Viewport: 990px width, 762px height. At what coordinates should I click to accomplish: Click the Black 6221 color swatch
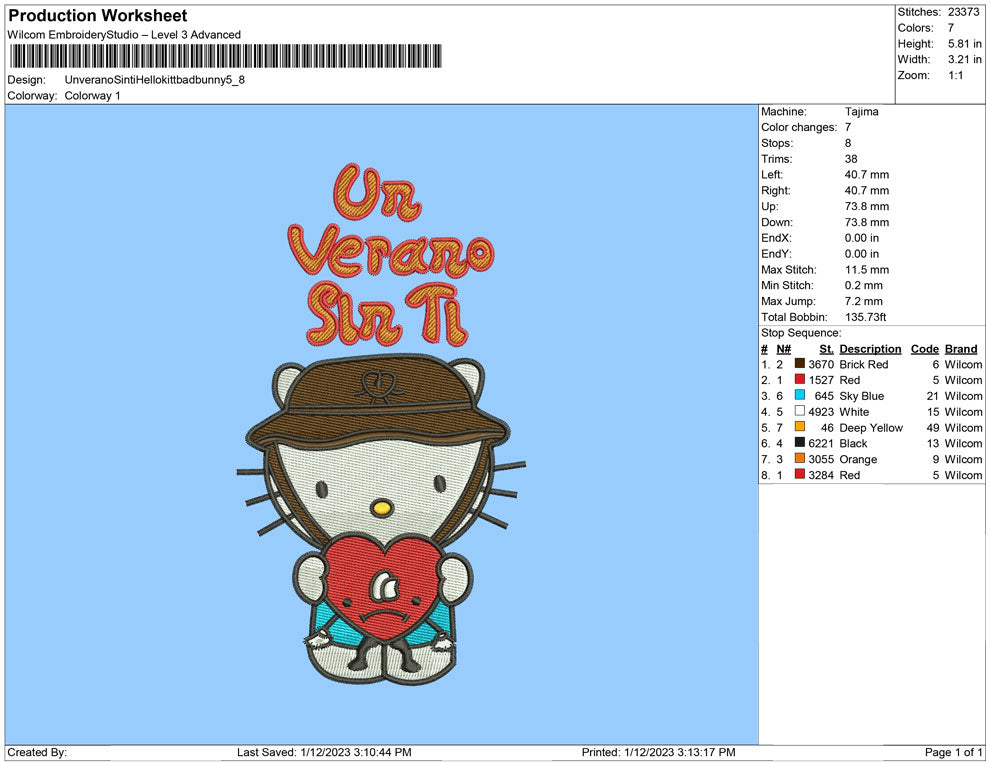click(799, 443)
